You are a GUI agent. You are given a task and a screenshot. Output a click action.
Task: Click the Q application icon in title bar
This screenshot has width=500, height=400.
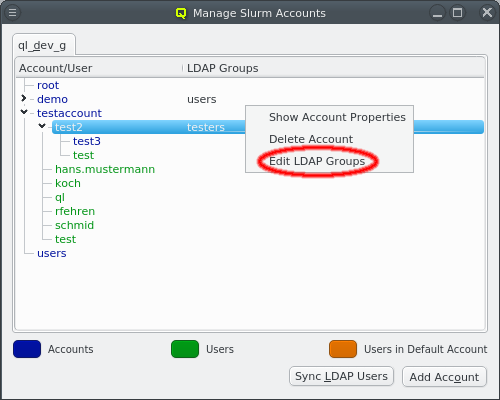(x=181, y=13)
